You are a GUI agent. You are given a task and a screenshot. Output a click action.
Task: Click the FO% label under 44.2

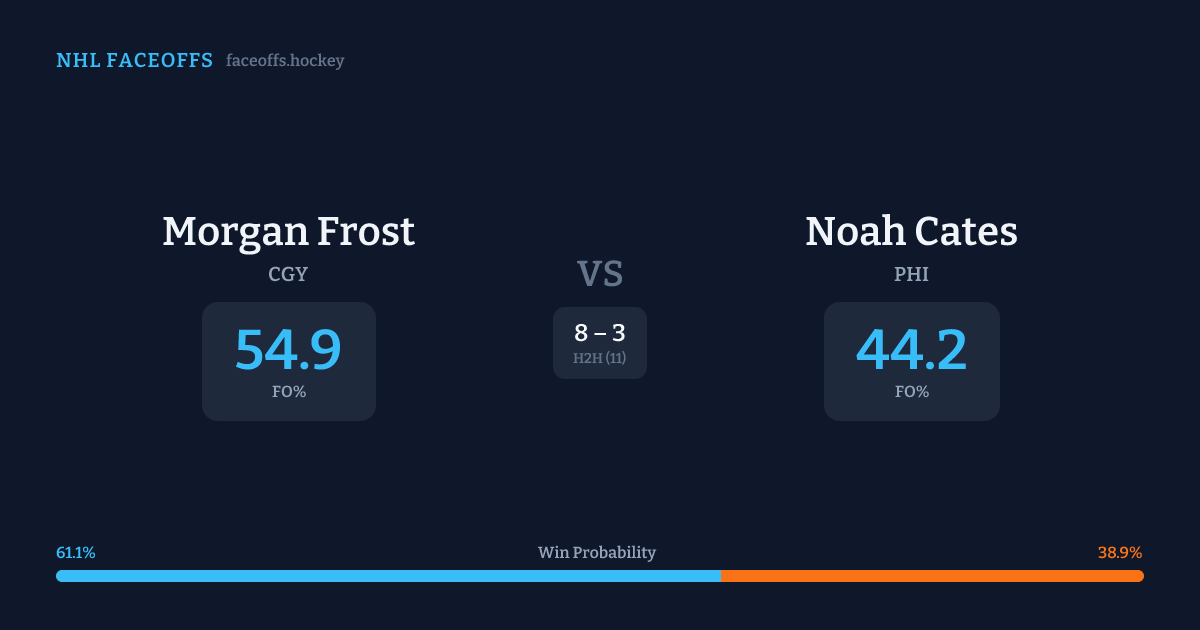point(911,392)
